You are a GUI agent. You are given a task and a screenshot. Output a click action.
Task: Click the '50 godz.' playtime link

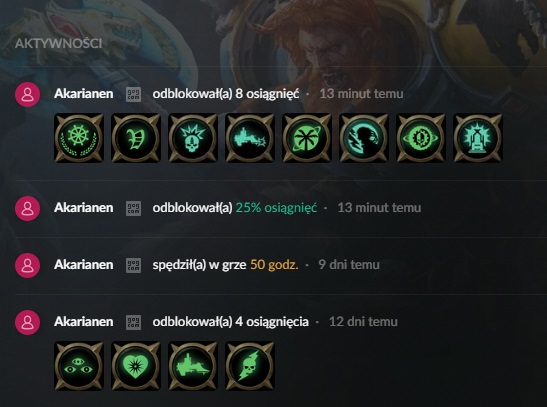274,265
